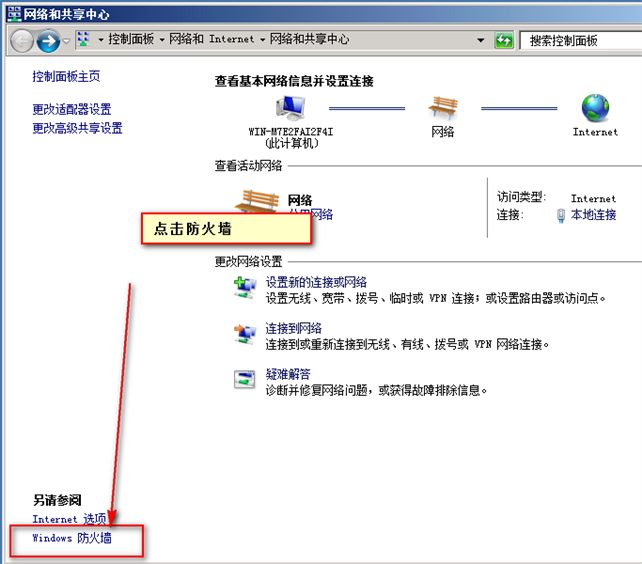Open the 控制面板主页 link

66,76
